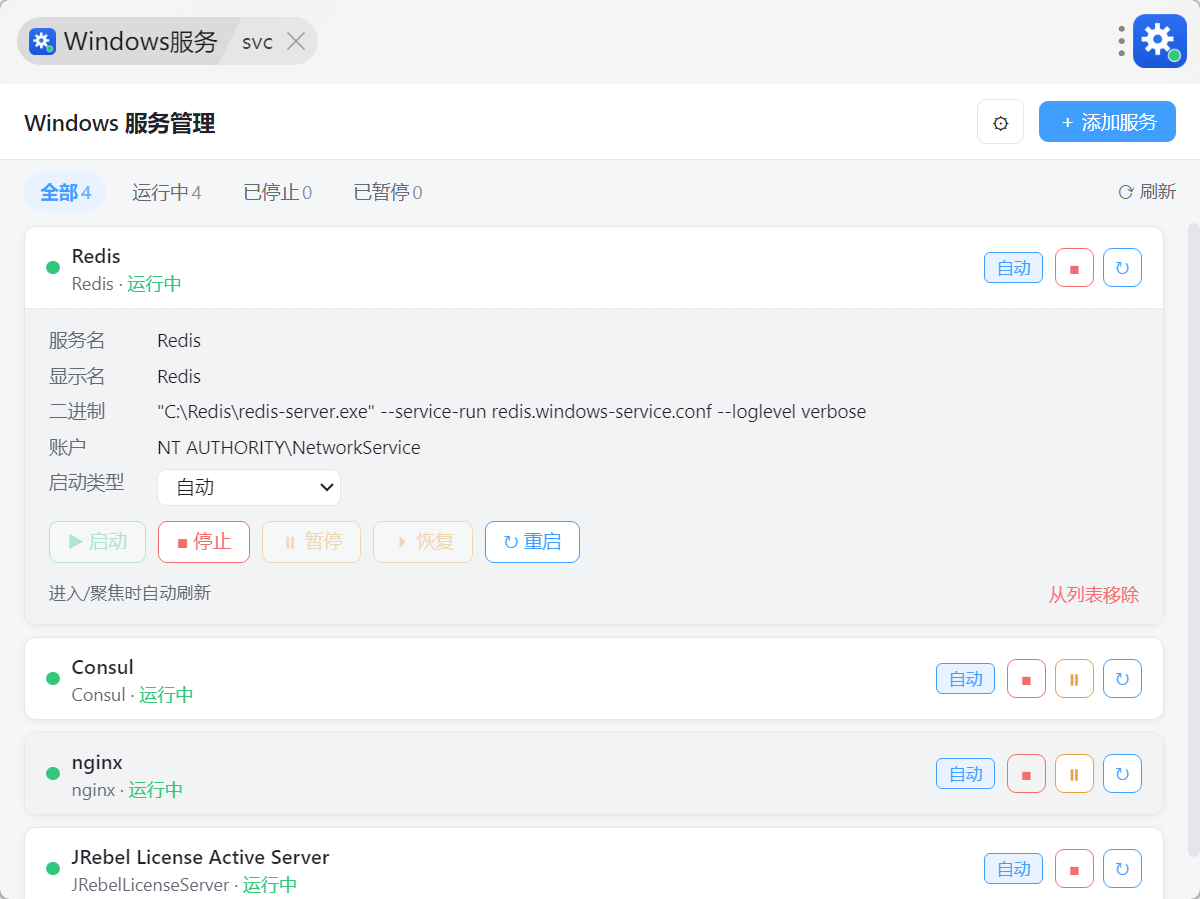
Task: Restart the JRebel License Active Server service
Action: (x=1122, y=869)
